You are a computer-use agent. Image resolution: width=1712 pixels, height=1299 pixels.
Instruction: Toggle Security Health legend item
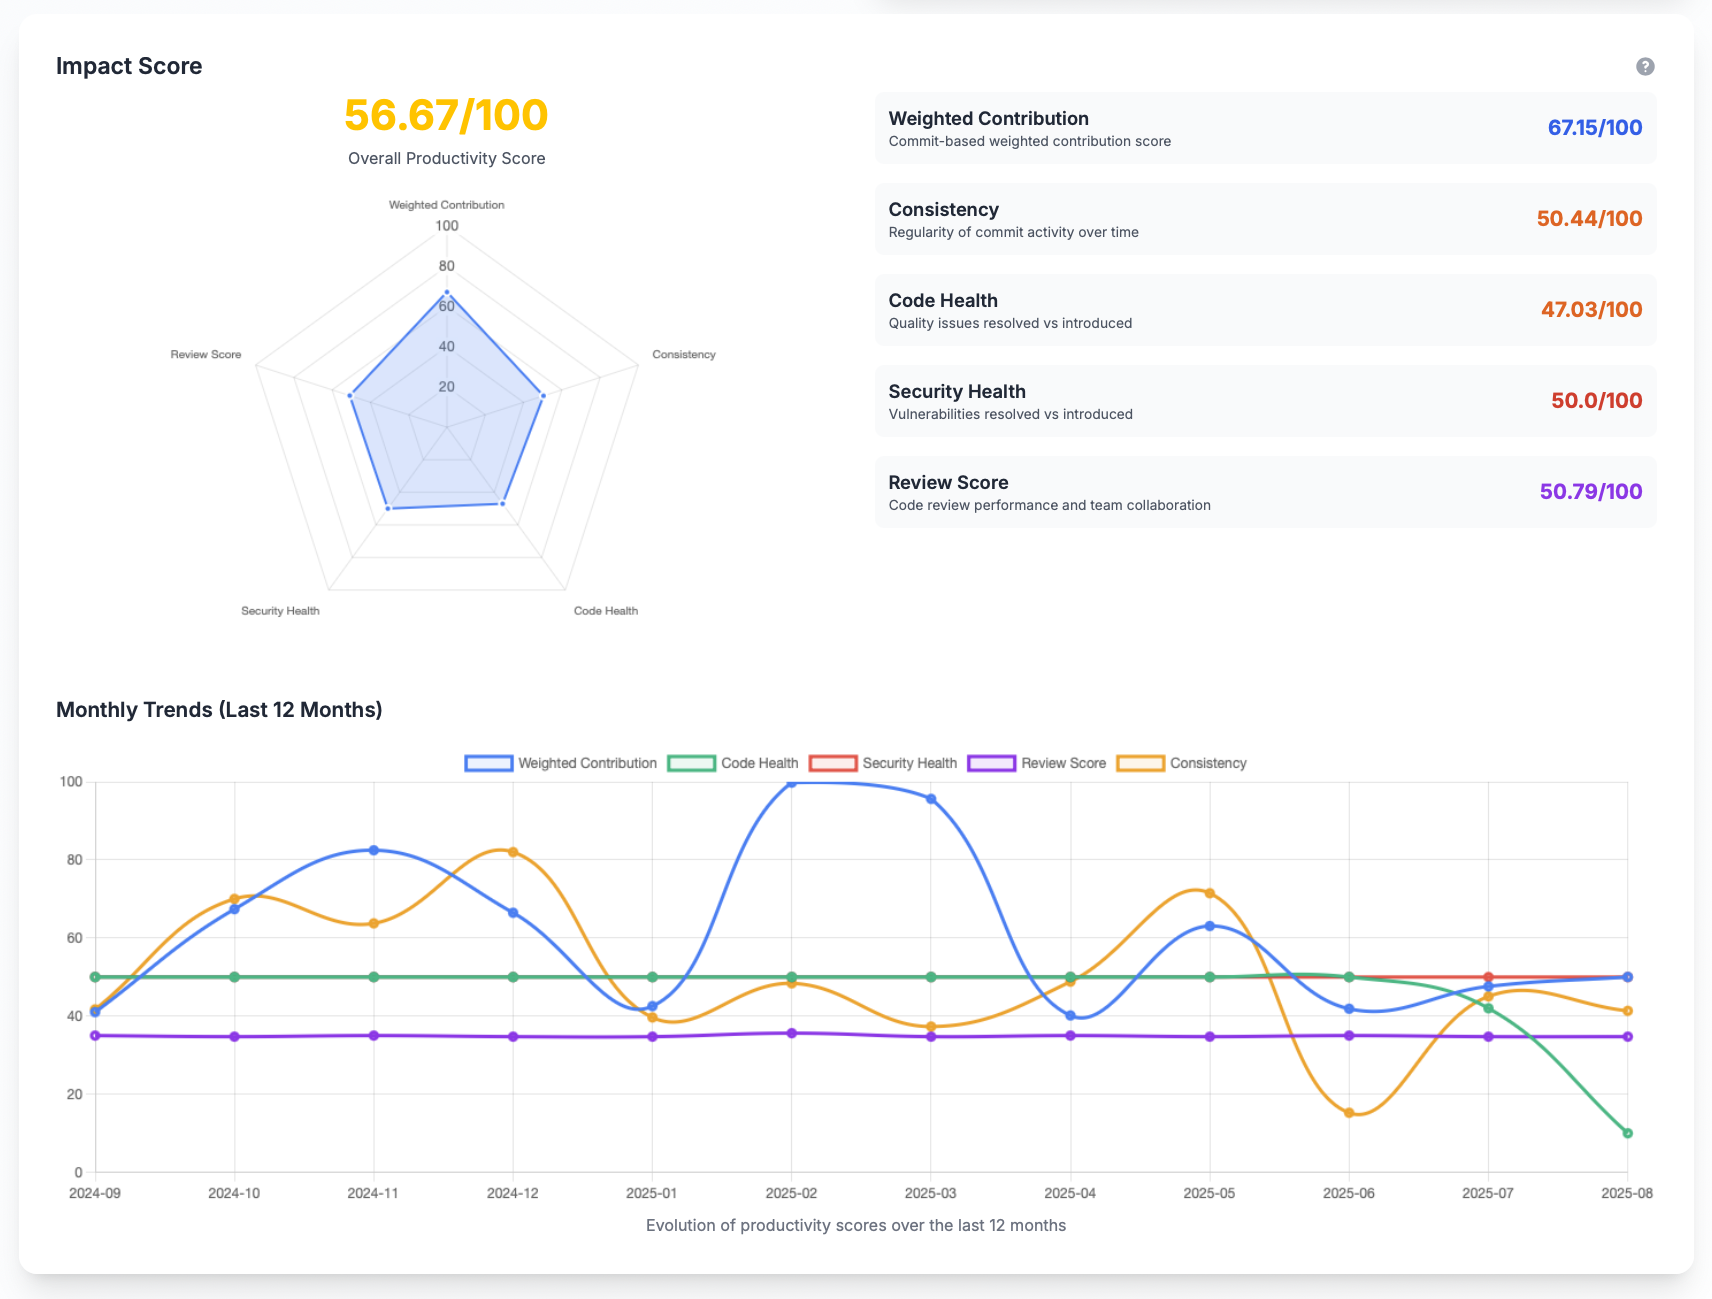pos(883,763)
